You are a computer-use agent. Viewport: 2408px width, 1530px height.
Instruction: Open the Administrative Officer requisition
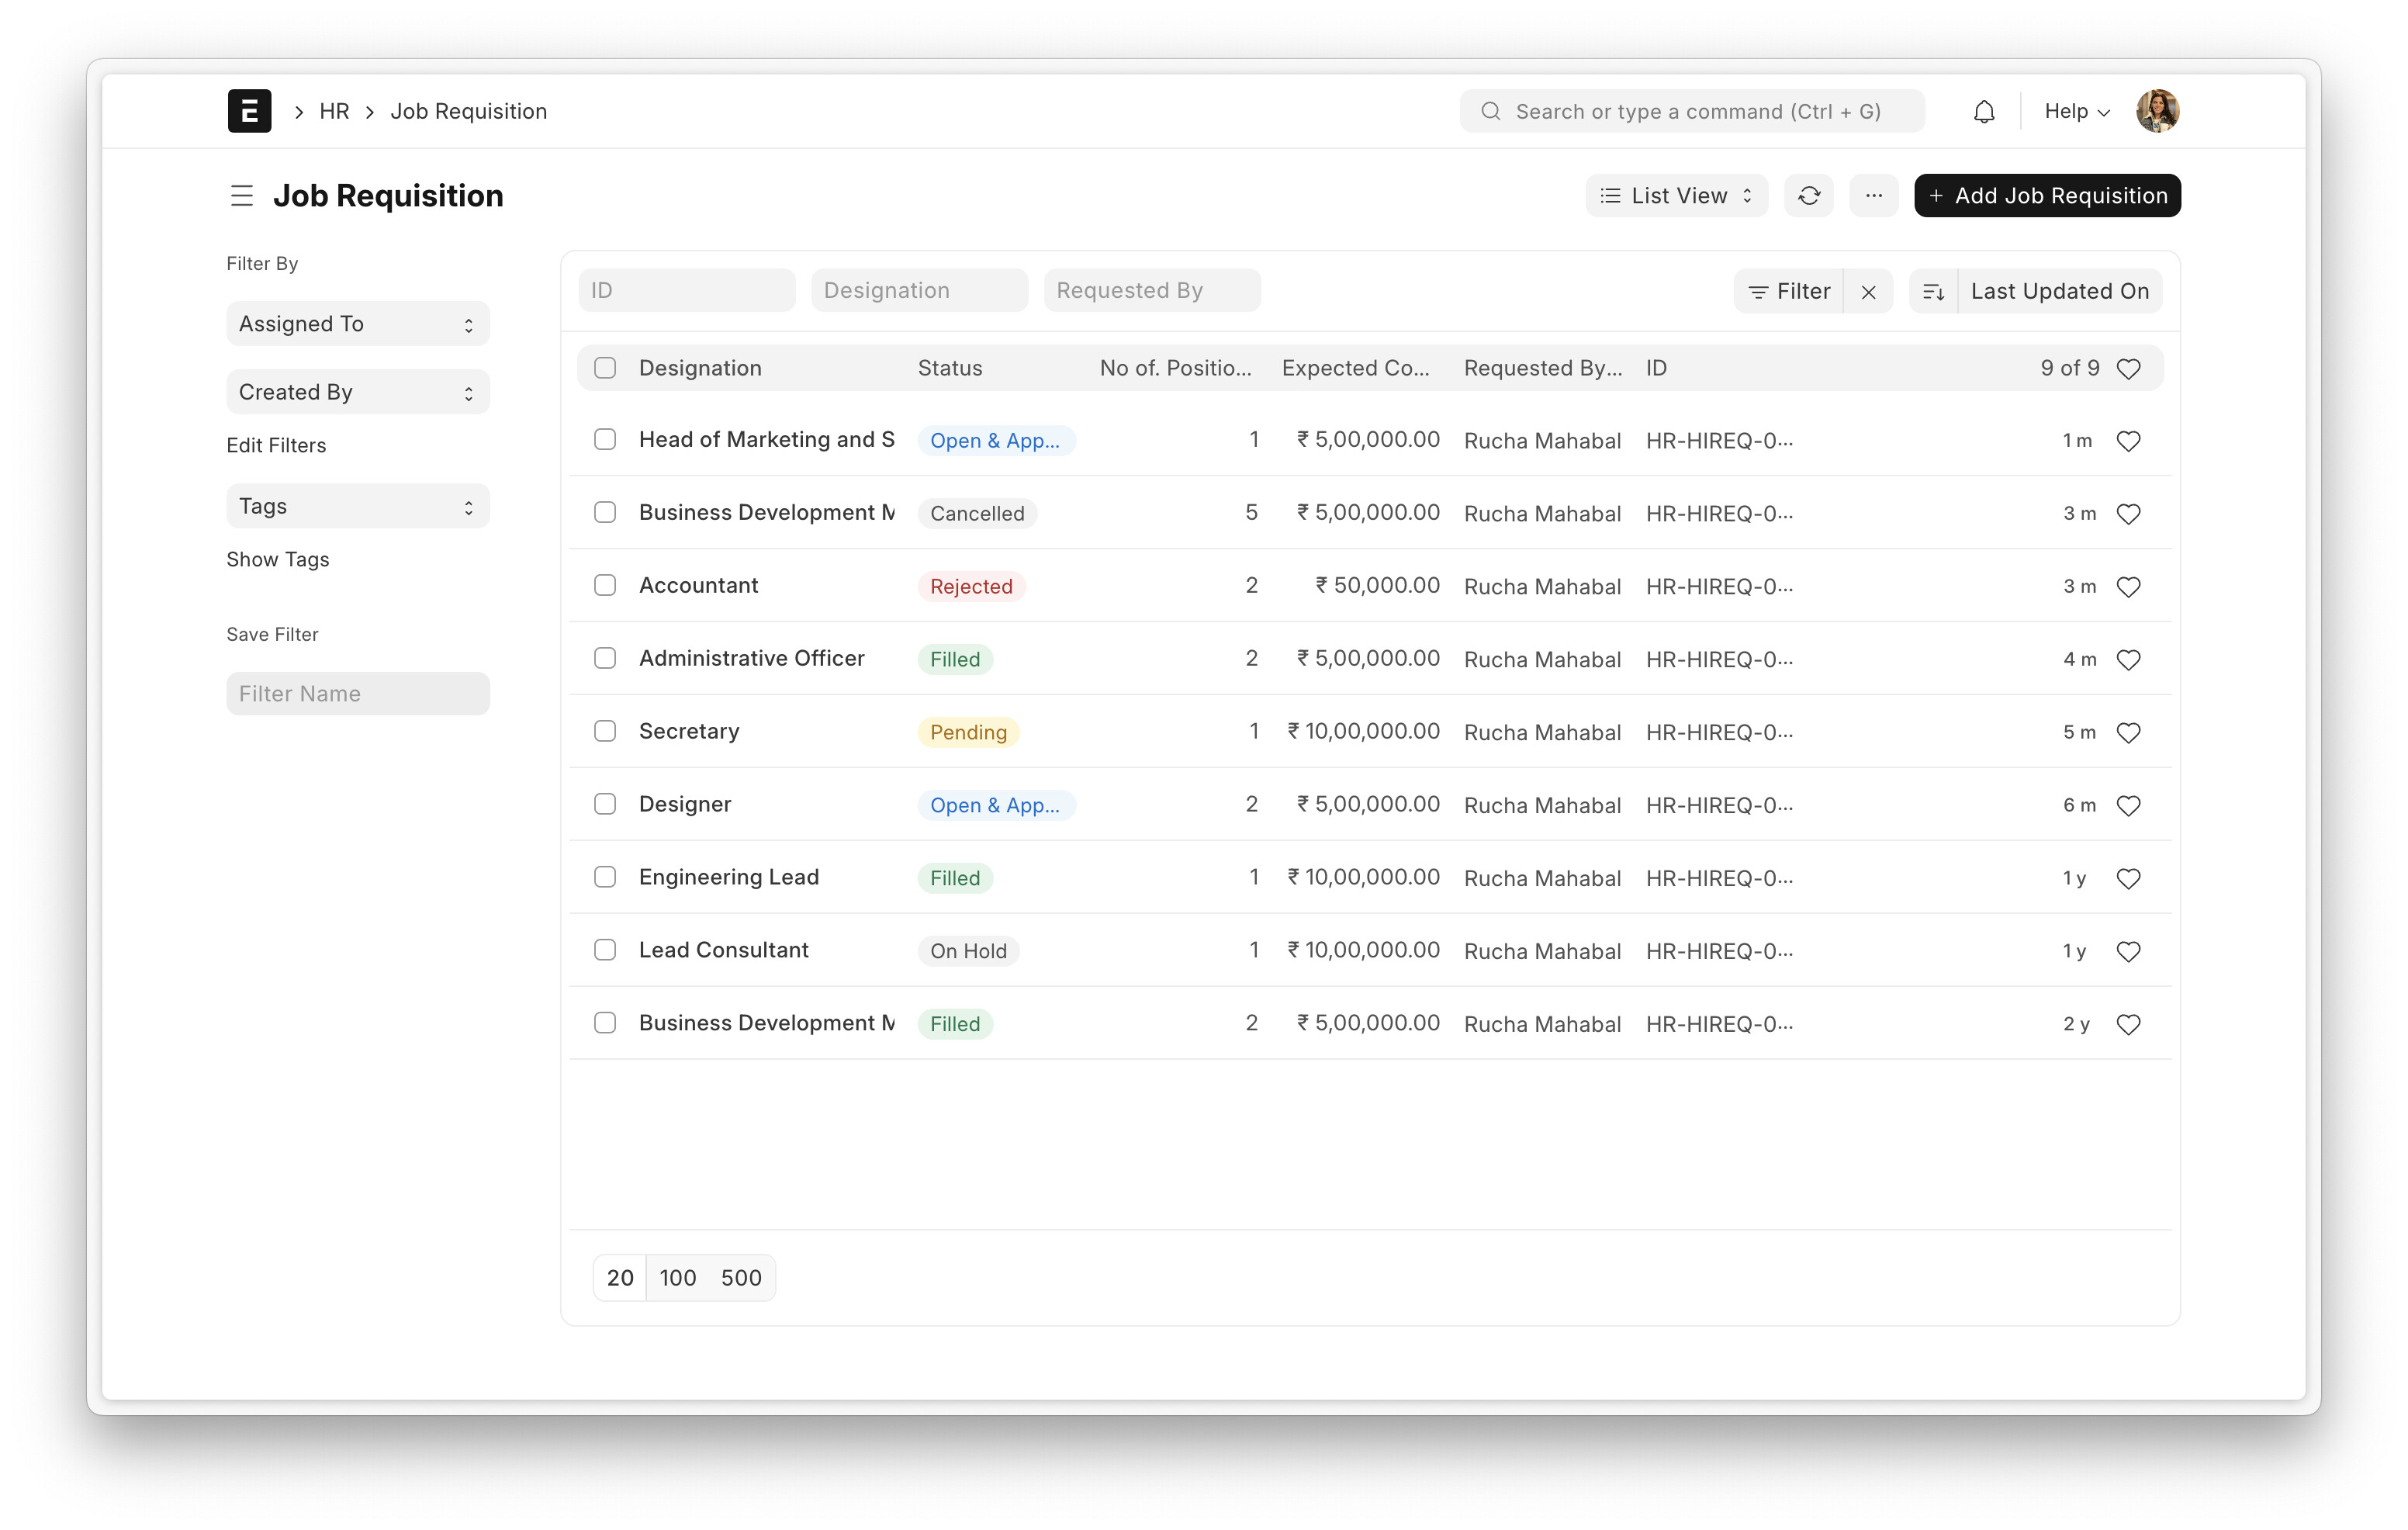coord(752,659)
